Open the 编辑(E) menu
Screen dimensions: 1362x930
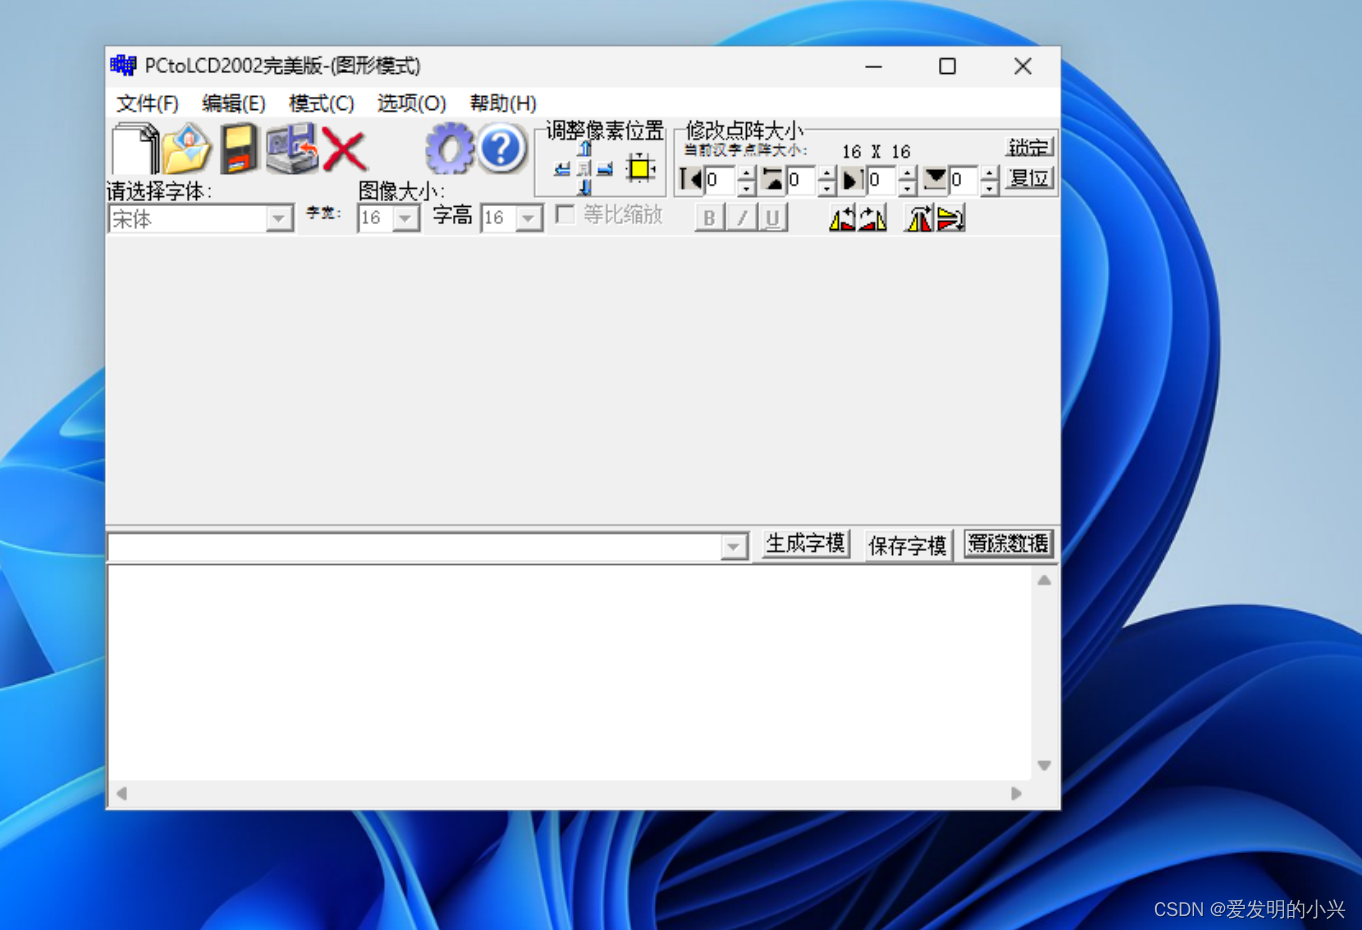(233, 103)
